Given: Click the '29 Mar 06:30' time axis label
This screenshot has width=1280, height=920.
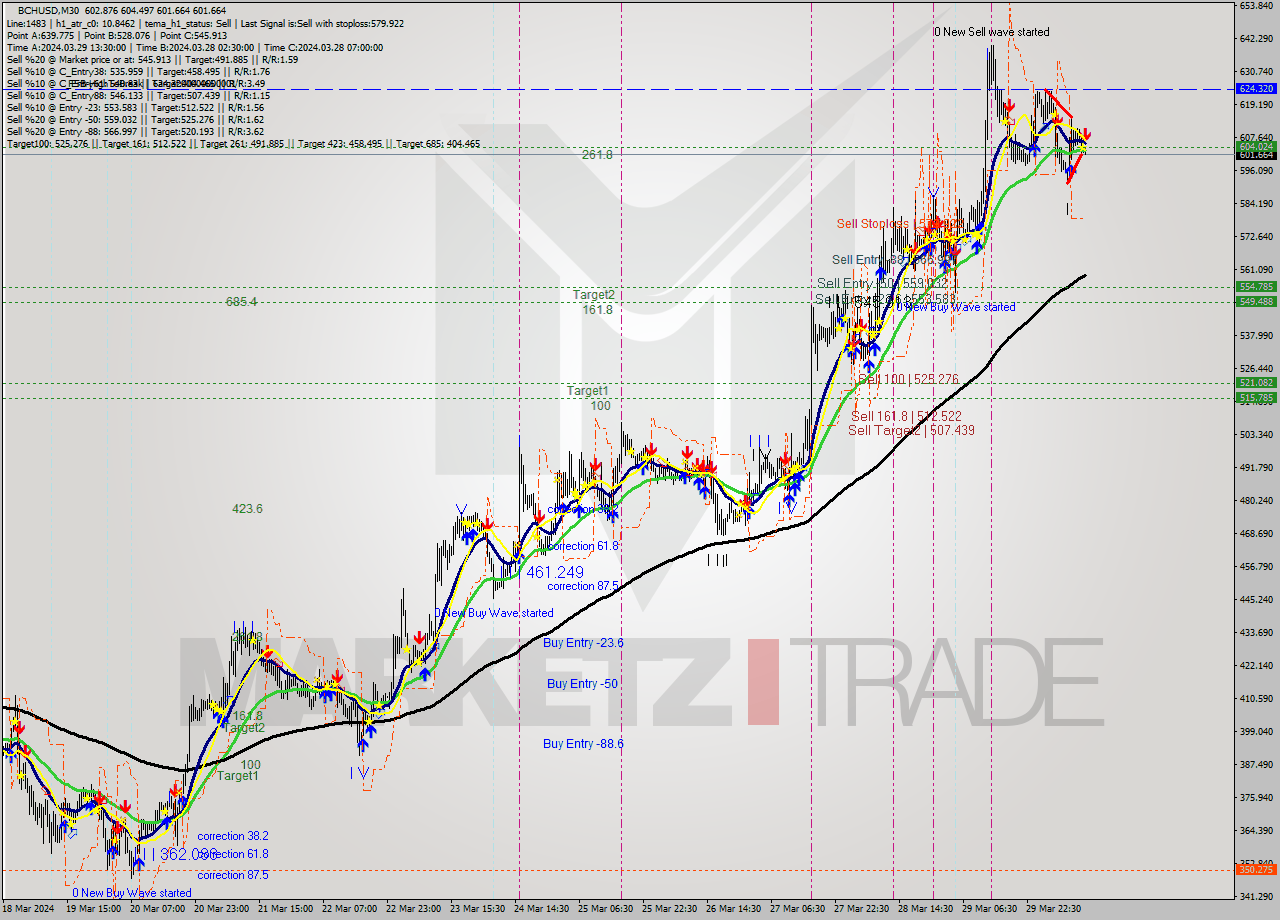Looking at the screenshot, I should tap(990, 909).
